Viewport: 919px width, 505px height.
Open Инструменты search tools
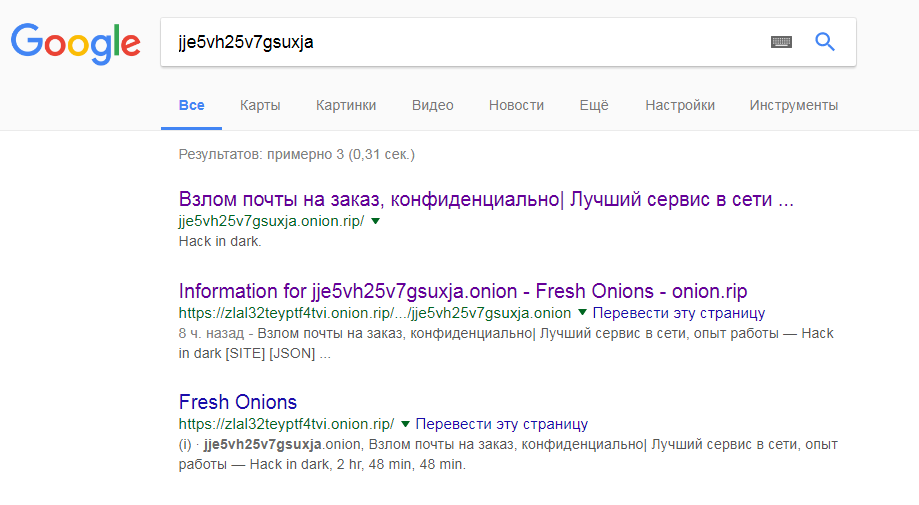pos(794,105)
